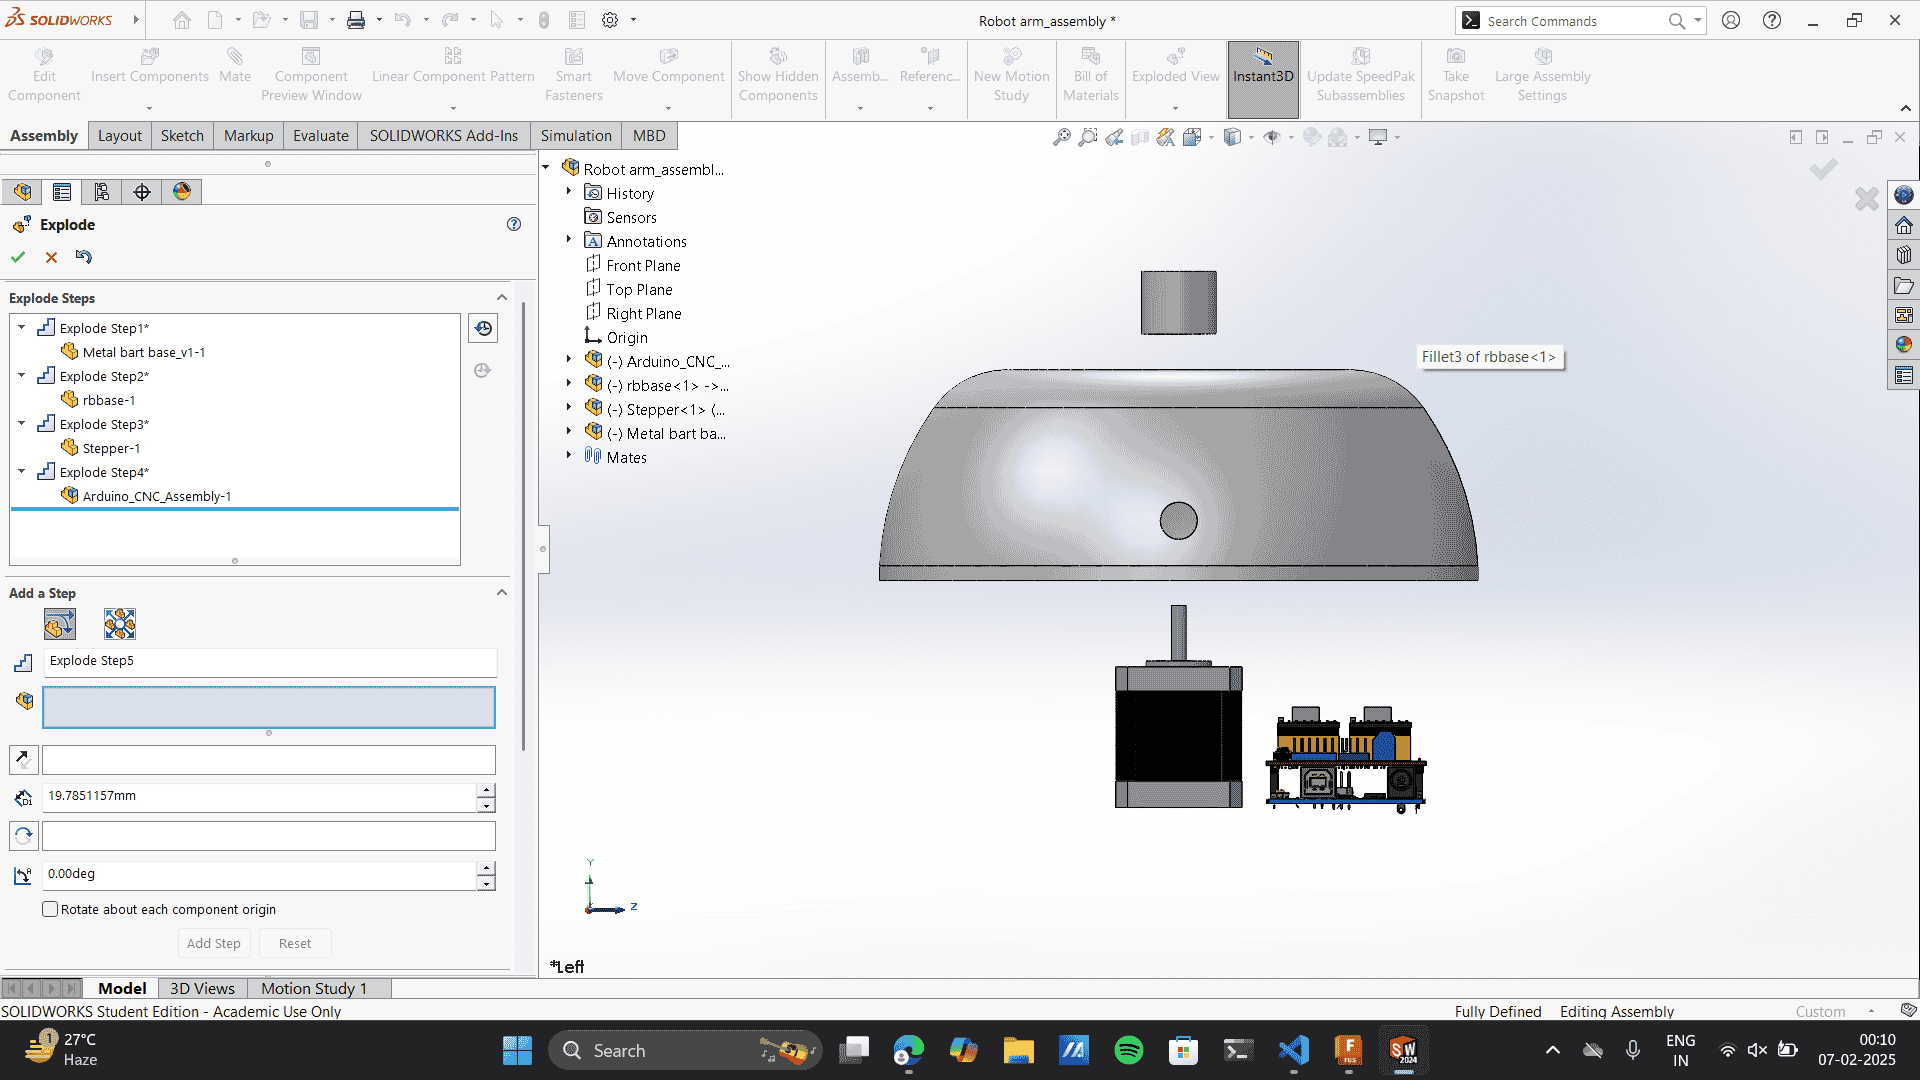This screenshot has height=1080, width=1920.
Task: Click the Print icon in title bar
Action: (x=356, y=20)
